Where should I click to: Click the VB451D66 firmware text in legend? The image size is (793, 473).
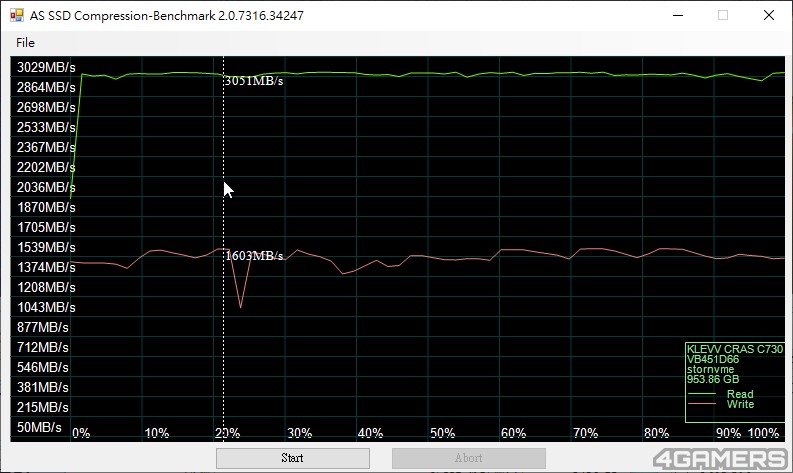(713, 359)
